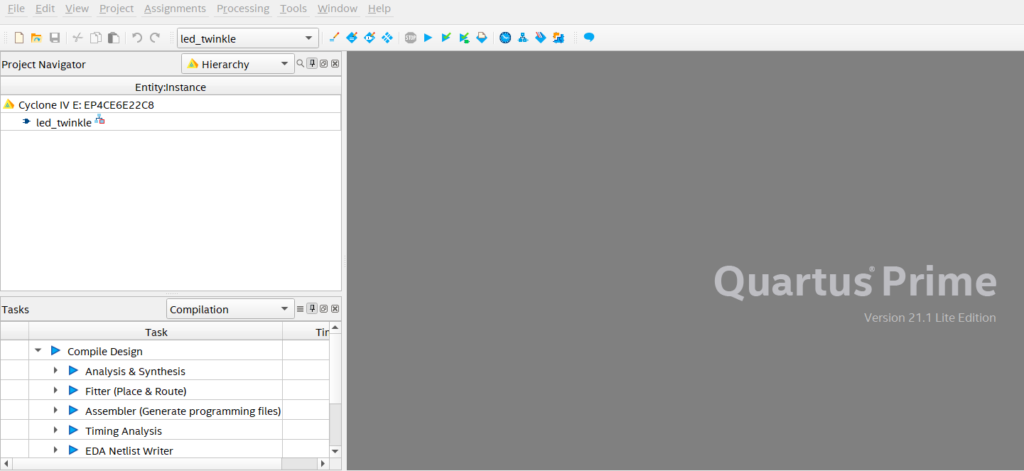Expand Analysis & Synthesis task
The width and height of the screenshot is (1024, 471).
pos(56,371)
